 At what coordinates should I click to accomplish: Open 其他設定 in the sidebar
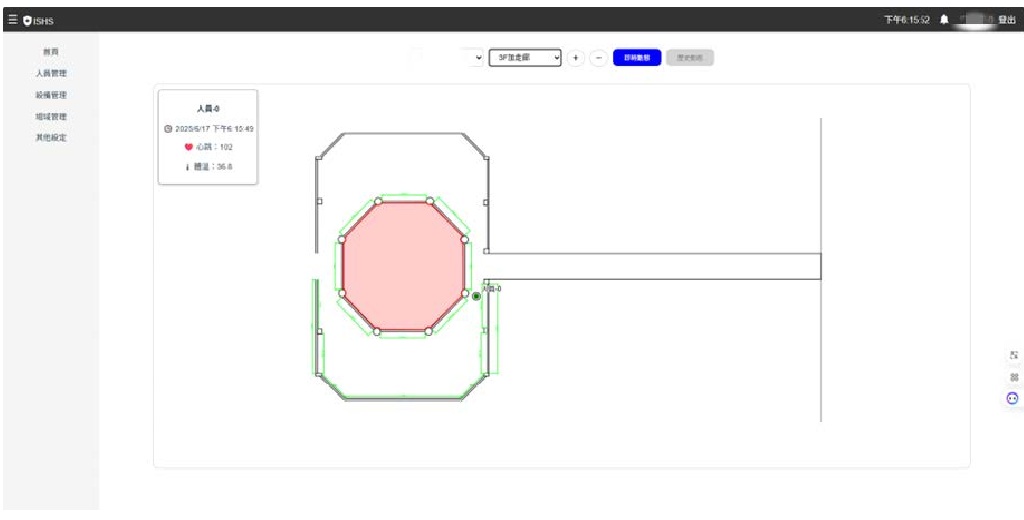(50, 138)
